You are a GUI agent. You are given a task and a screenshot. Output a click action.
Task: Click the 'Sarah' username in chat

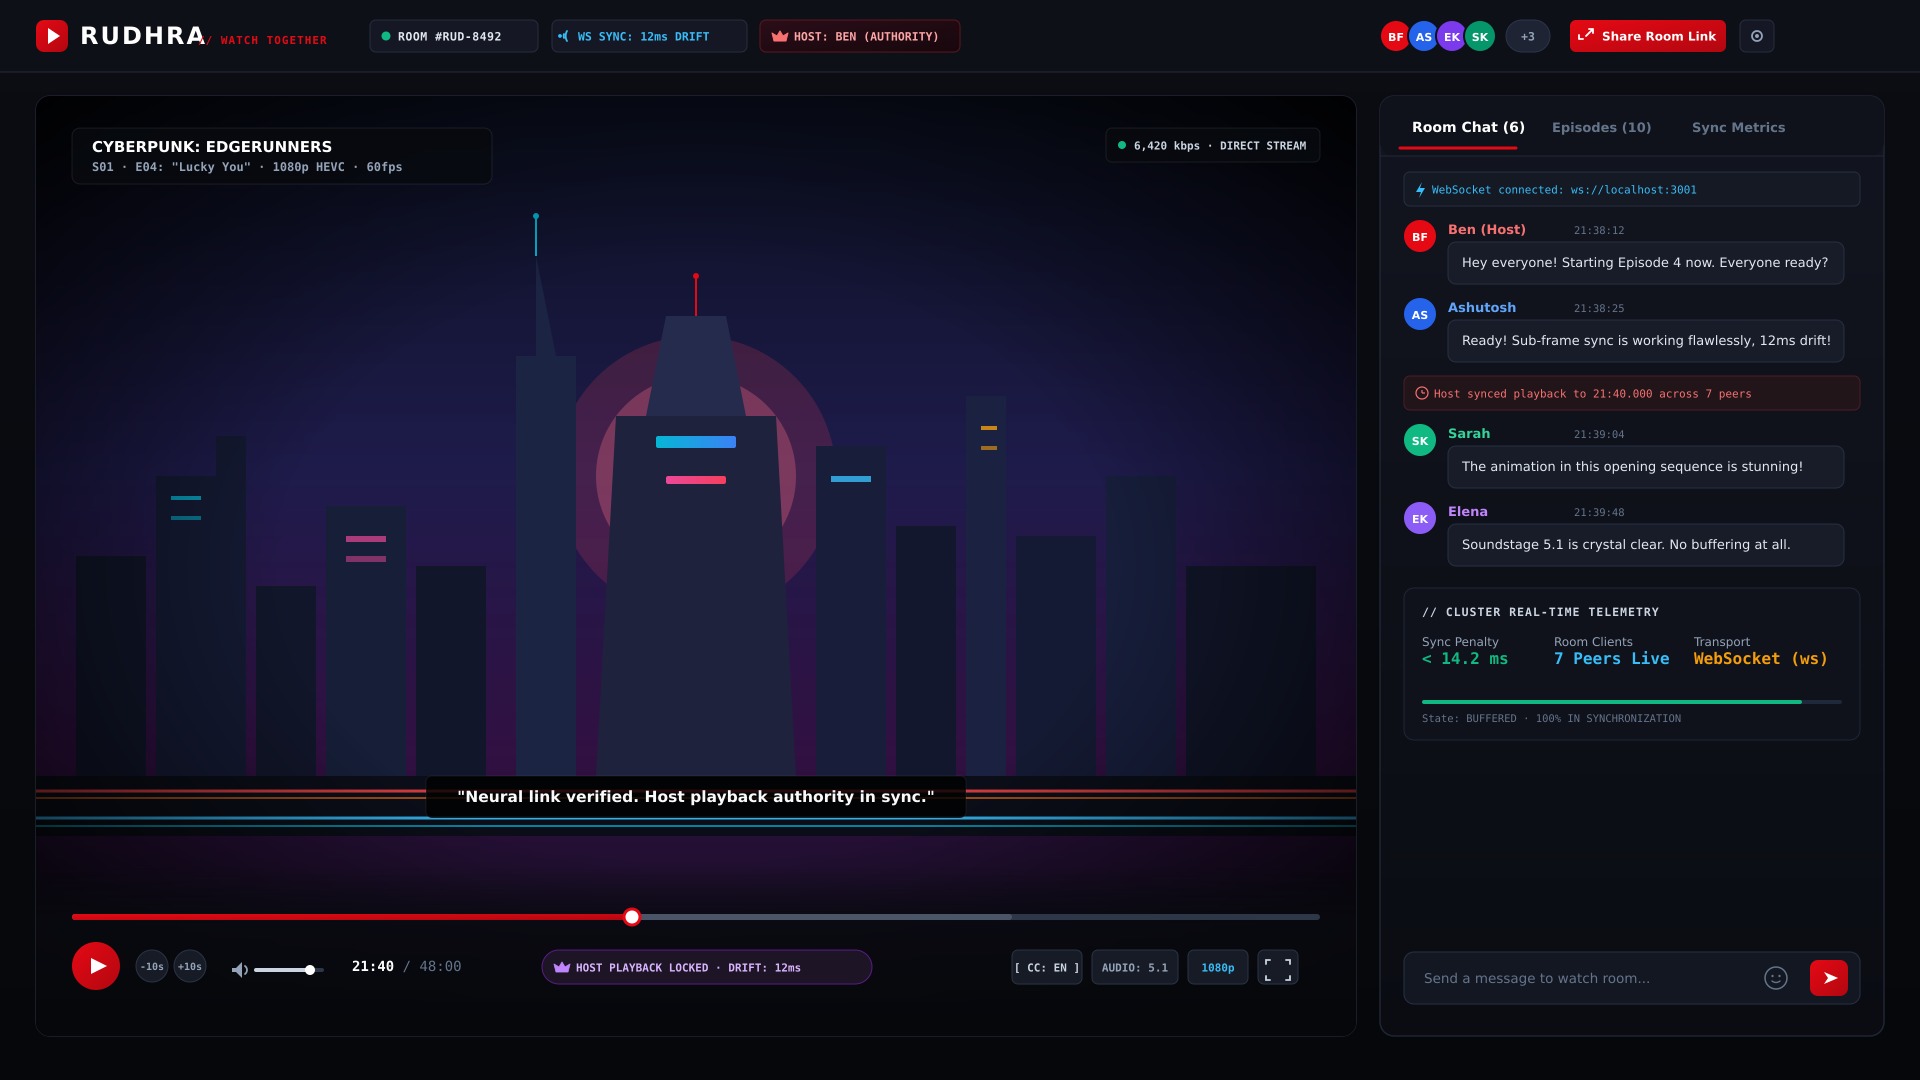(1468, 433)
